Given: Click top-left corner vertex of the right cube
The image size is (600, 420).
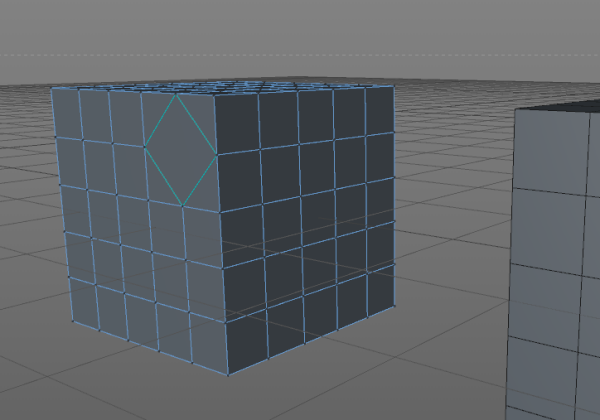Looking at the screenshot, I should tap(515, 110).
